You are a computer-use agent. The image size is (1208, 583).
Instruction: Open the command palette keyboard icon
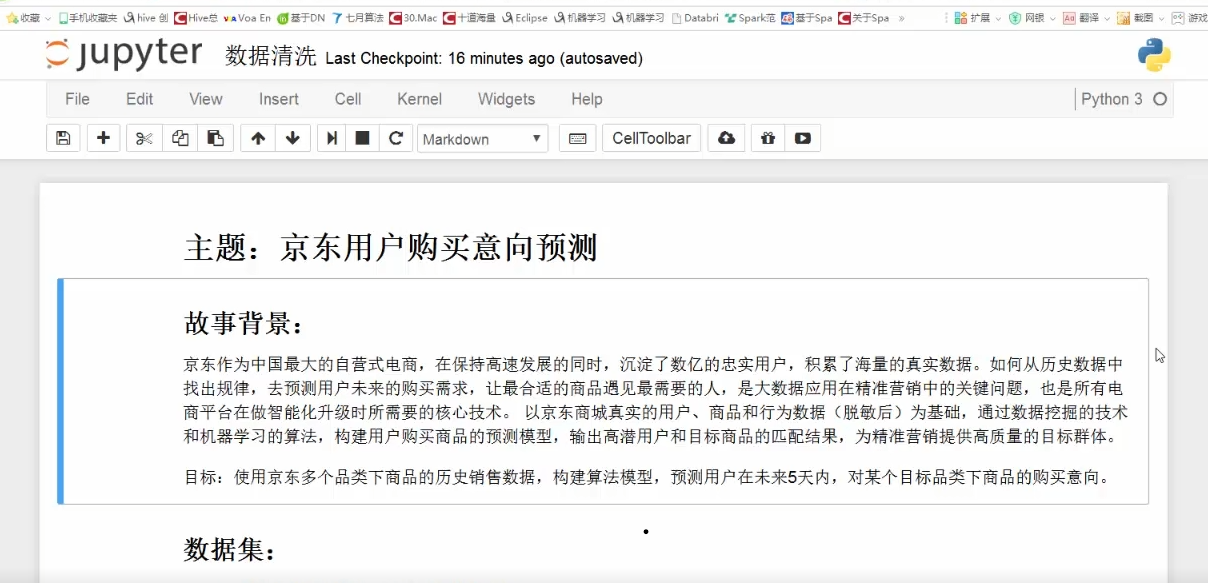coord(577,139)
